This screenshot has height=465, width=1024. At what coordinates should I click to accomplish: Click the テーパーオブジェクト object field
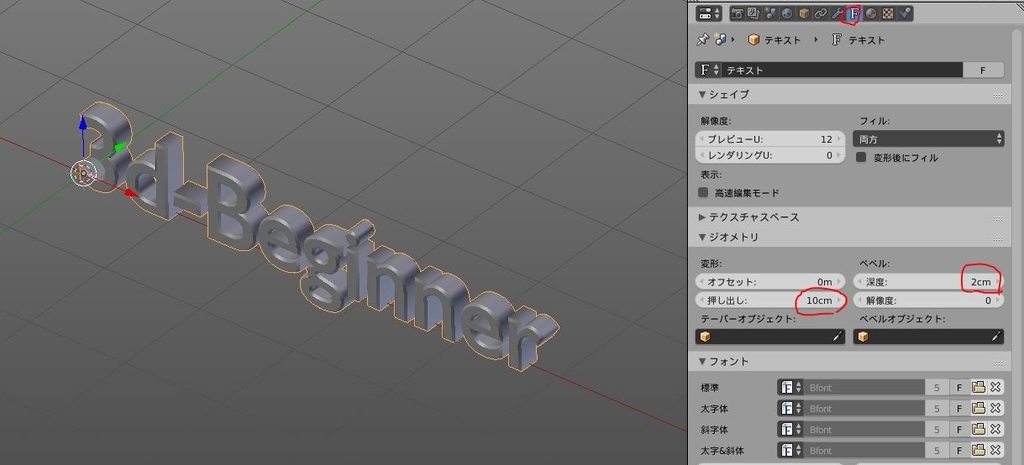(x=770, y=336)
